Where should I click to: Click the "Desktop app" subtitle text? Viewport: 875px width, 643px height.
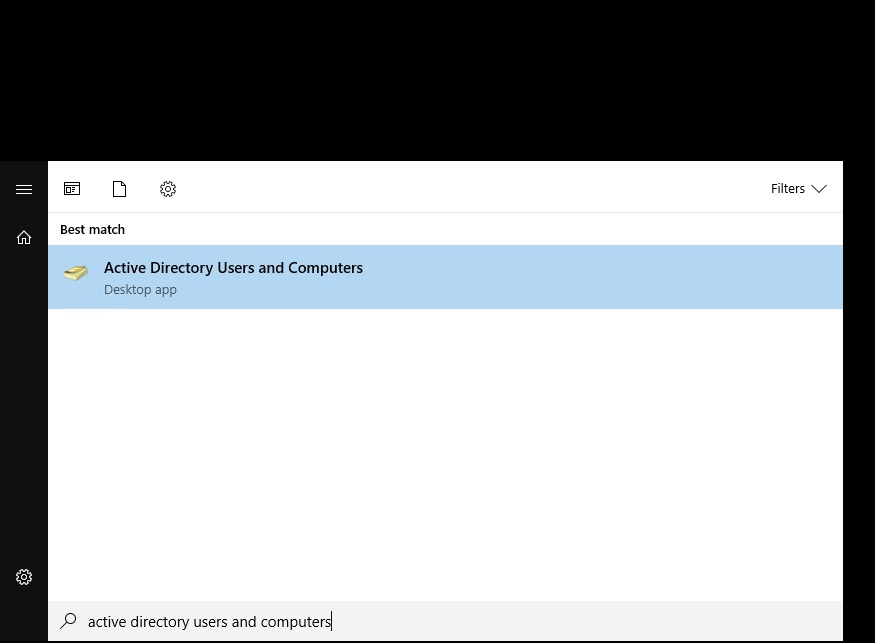(140, 290)
